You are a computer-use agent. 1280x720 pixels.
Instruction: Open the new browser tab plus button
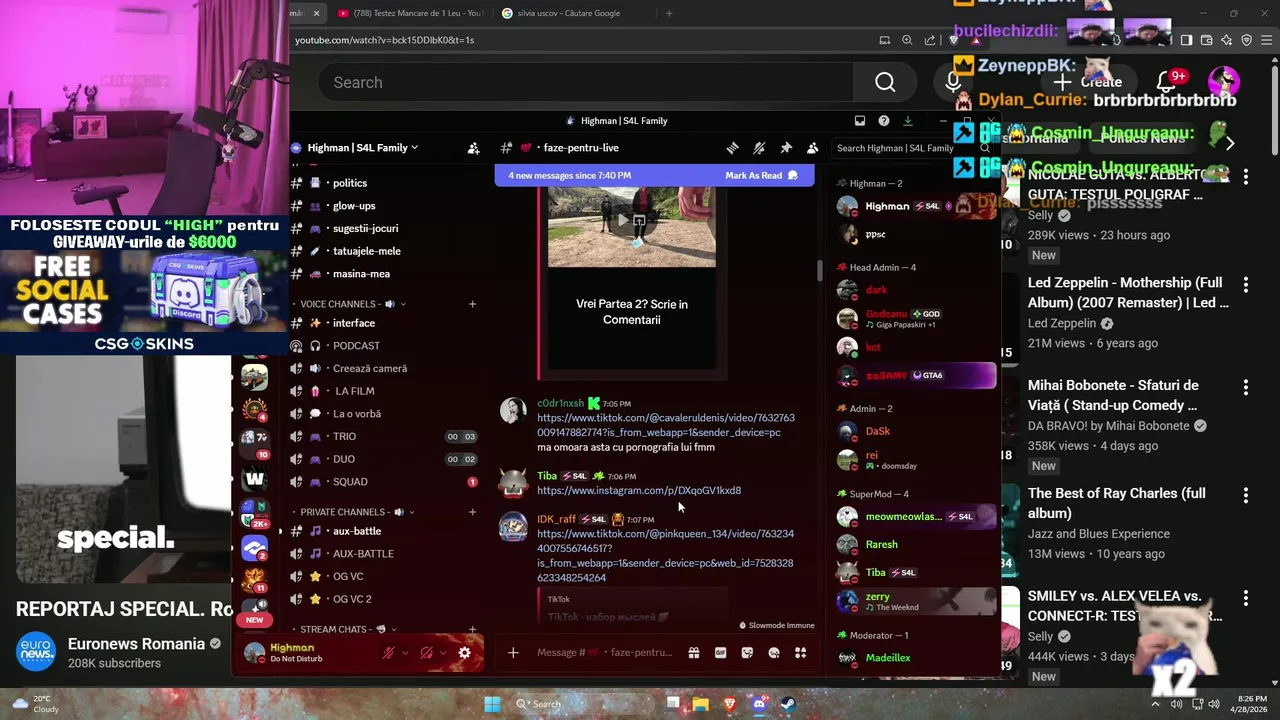669,13
